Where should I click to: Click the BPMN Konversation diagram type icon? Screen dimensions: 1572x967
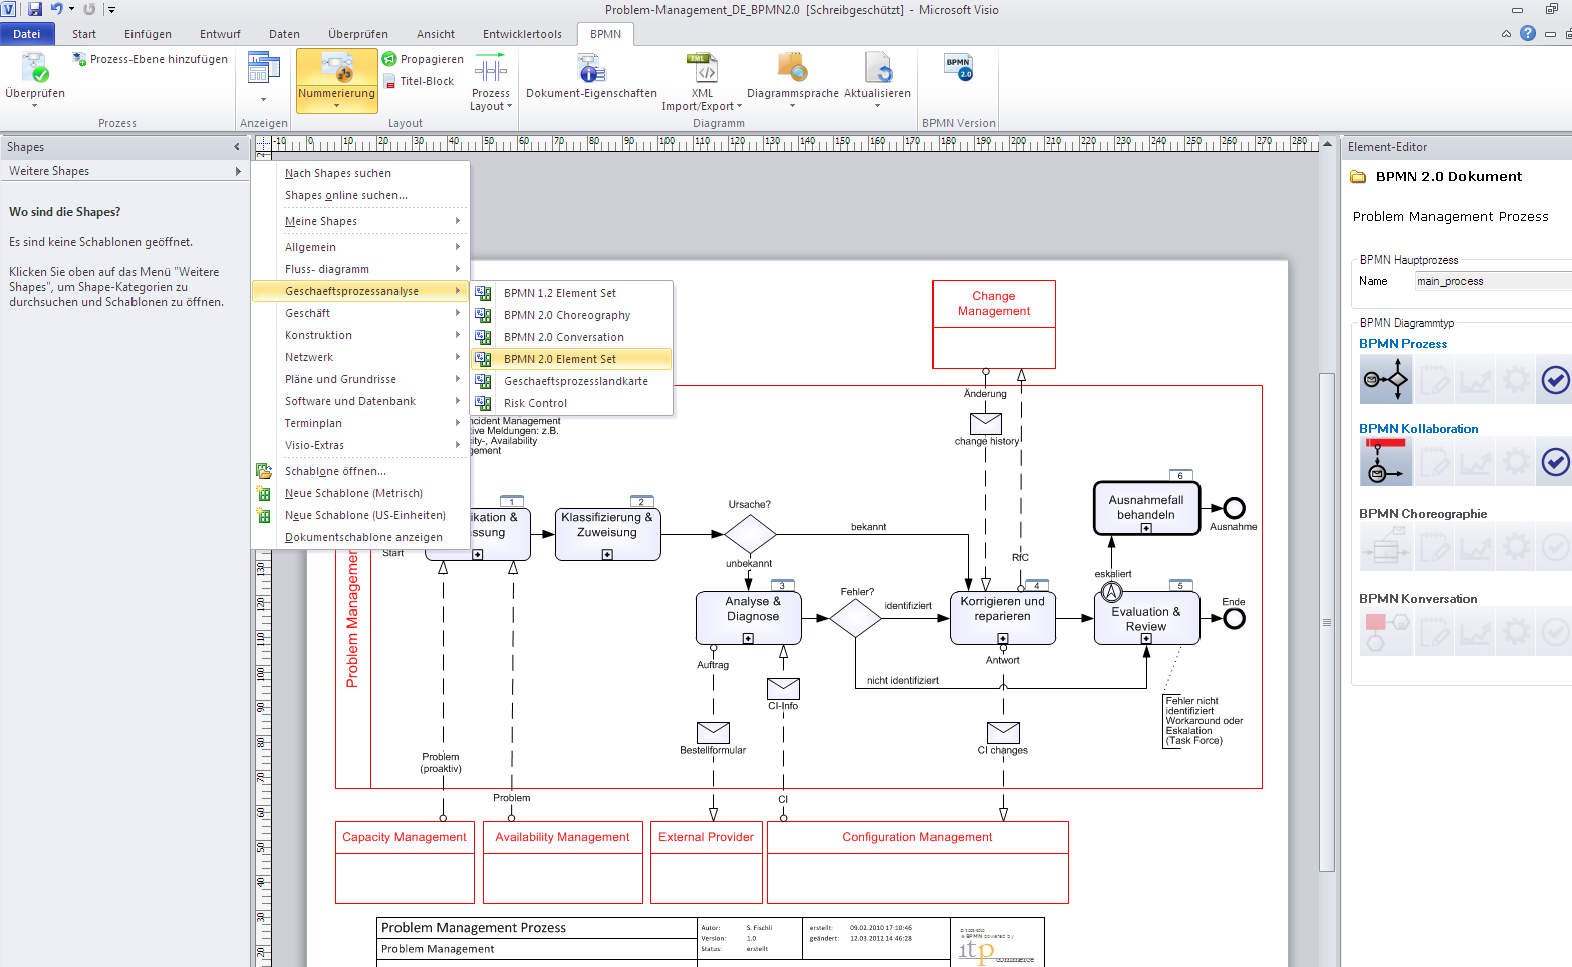[x=1386, y=632]
